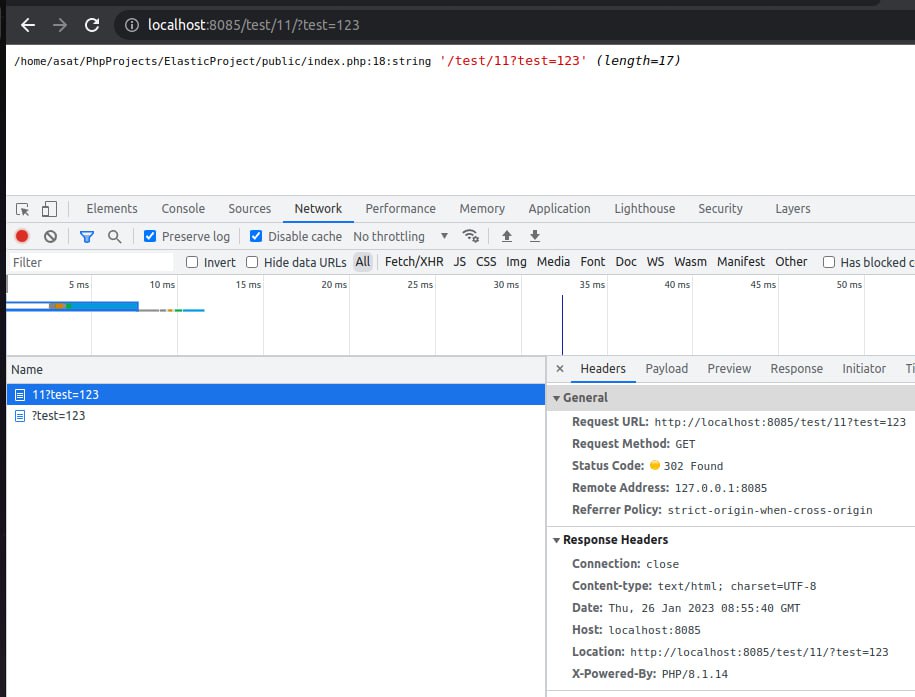915x697 pixels.
Task: Open network search magnifier icon
Action: point(114,236)
